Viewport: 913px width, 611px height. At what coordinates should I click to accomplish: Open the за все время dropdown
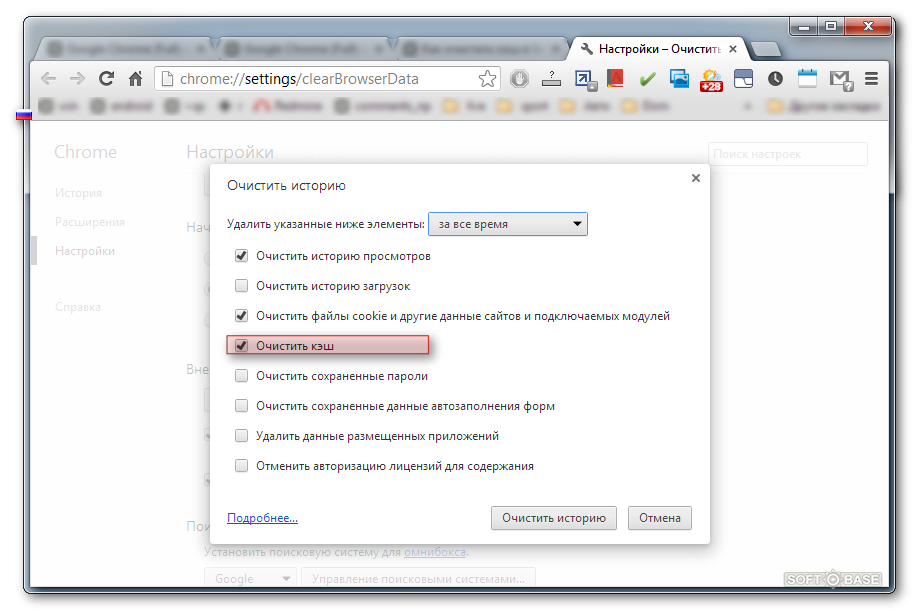508,224
